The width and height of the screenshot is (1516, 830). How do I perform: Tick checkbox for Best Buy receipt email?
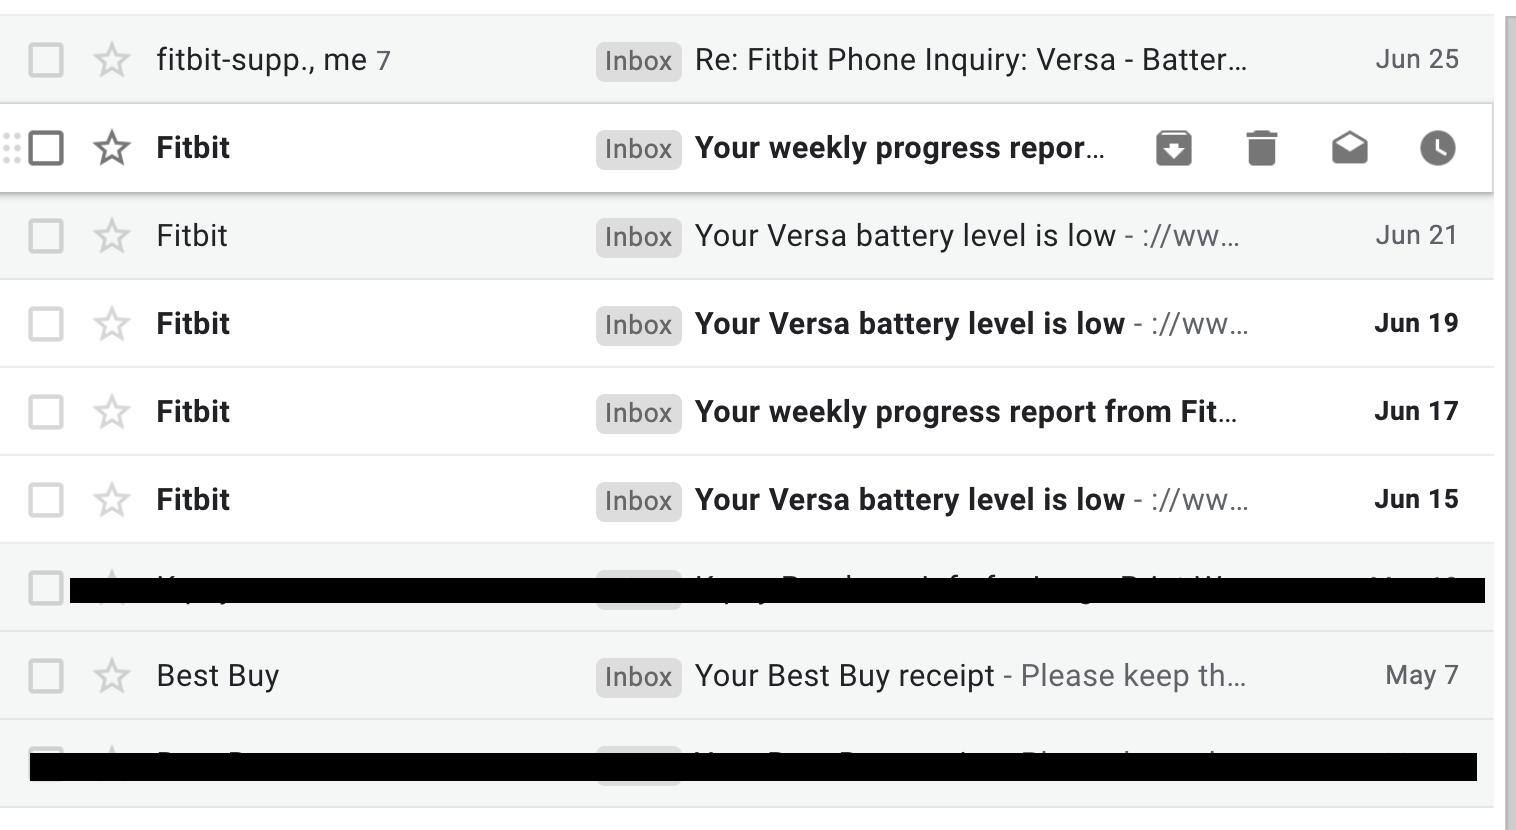46,676
